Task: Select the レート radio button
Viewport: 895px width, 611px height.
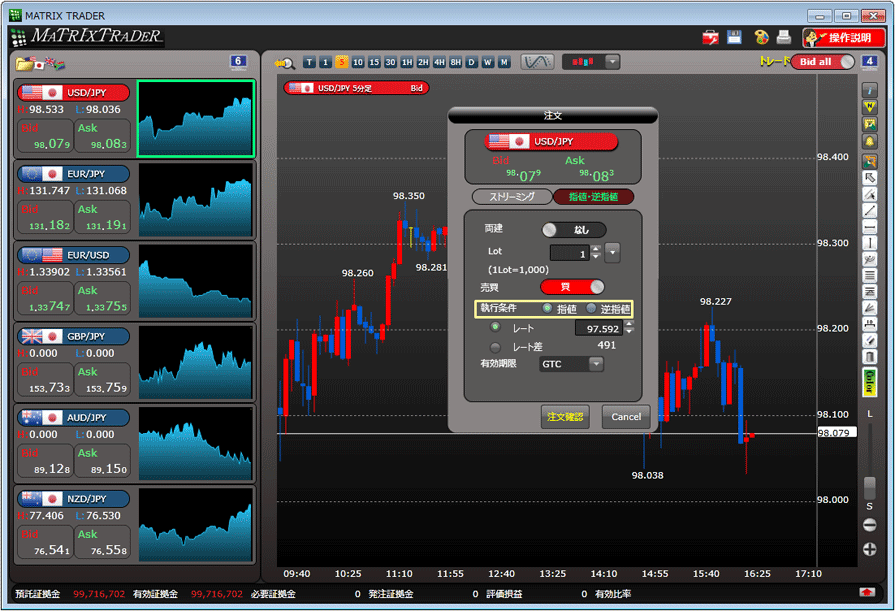Action: (x=495, y=328)
